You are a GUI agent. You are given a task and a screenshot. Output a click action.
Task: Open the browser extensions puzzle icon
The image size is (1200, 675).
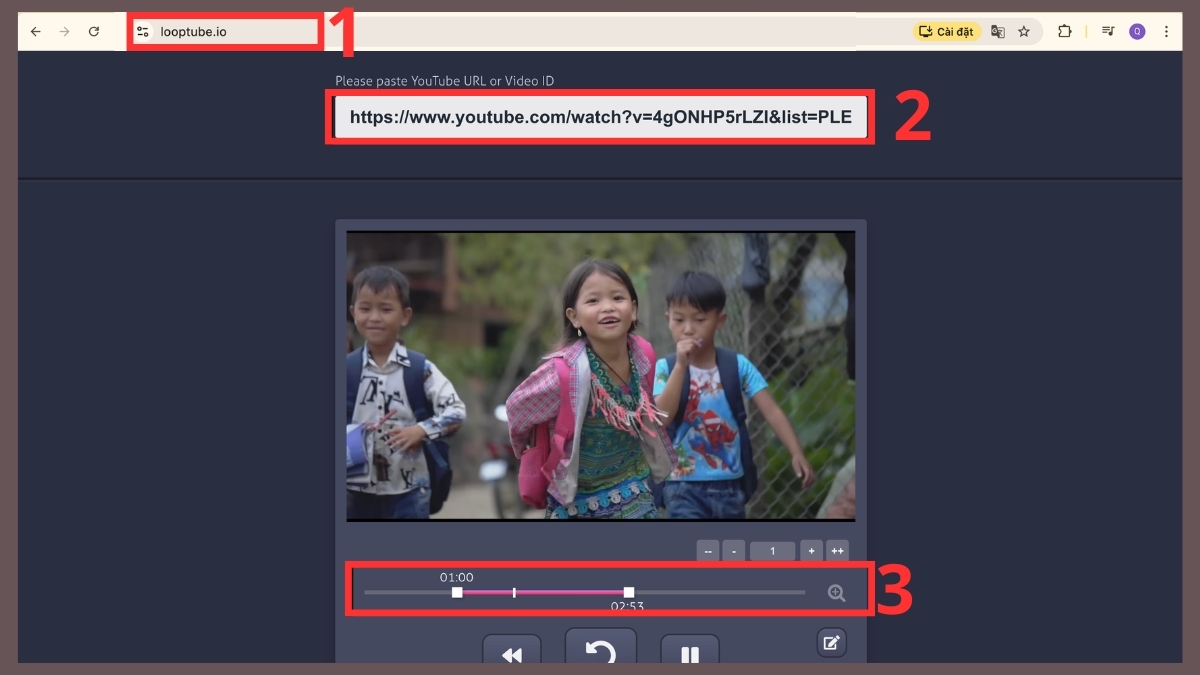(x=1064, y=31)
